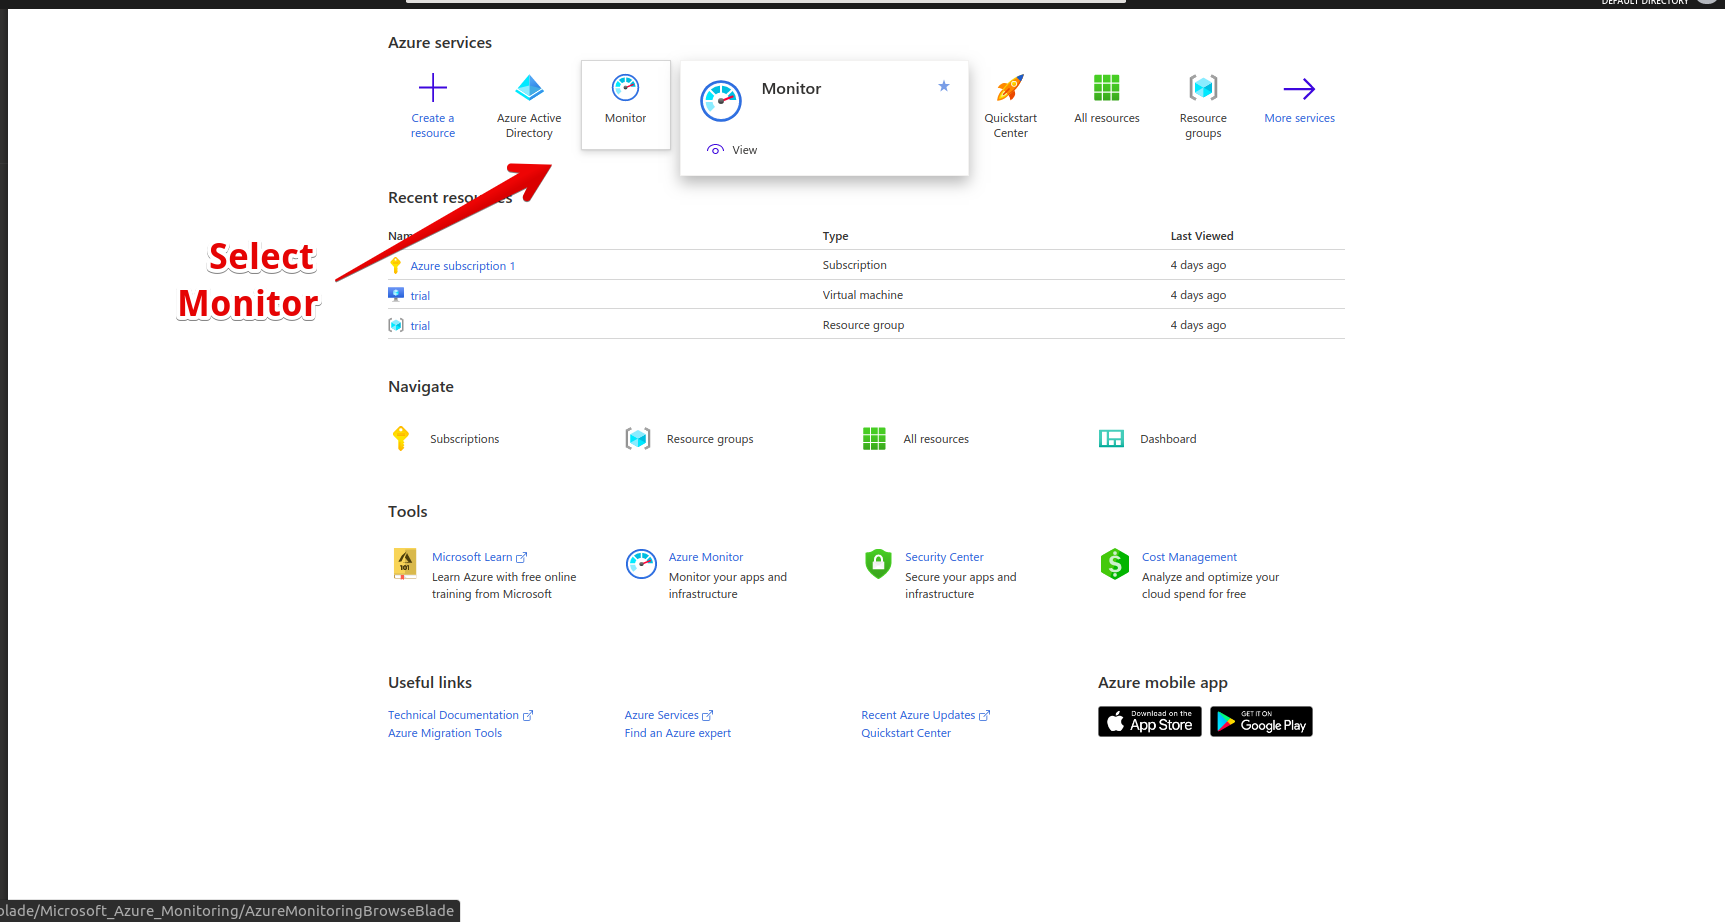Screen dimensions: 1725x922
Task: Click the trial resource group cube icon
Action: click(x=396, y=325)
